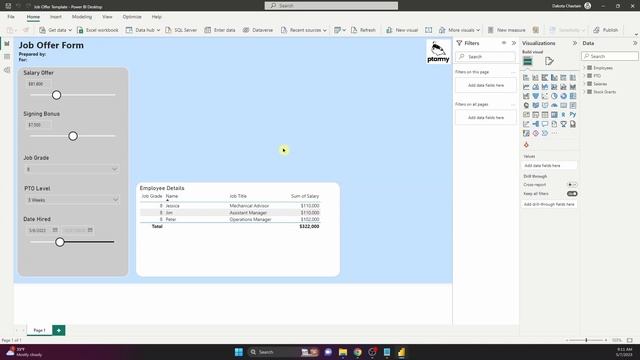
Task: Open the Help ribbon tab
Action: [x=156, y=17]
